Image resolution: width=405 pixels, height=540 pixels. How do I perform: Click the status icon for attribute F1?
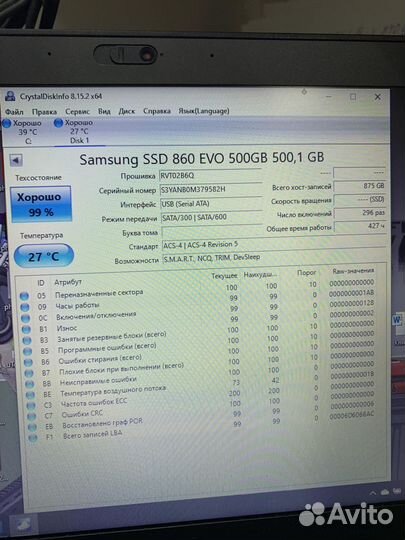click(33, 438)
